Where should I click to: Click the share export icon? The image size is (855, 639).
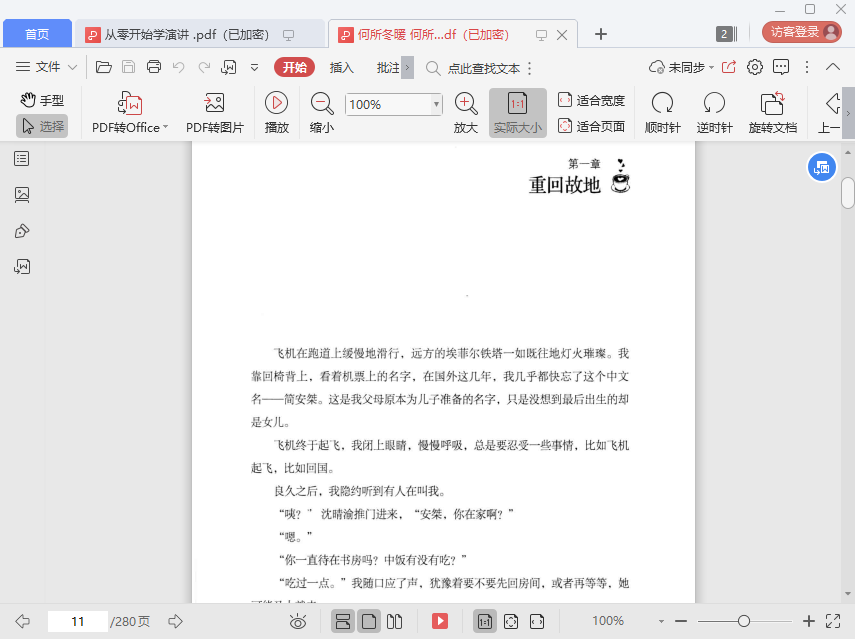728,67
